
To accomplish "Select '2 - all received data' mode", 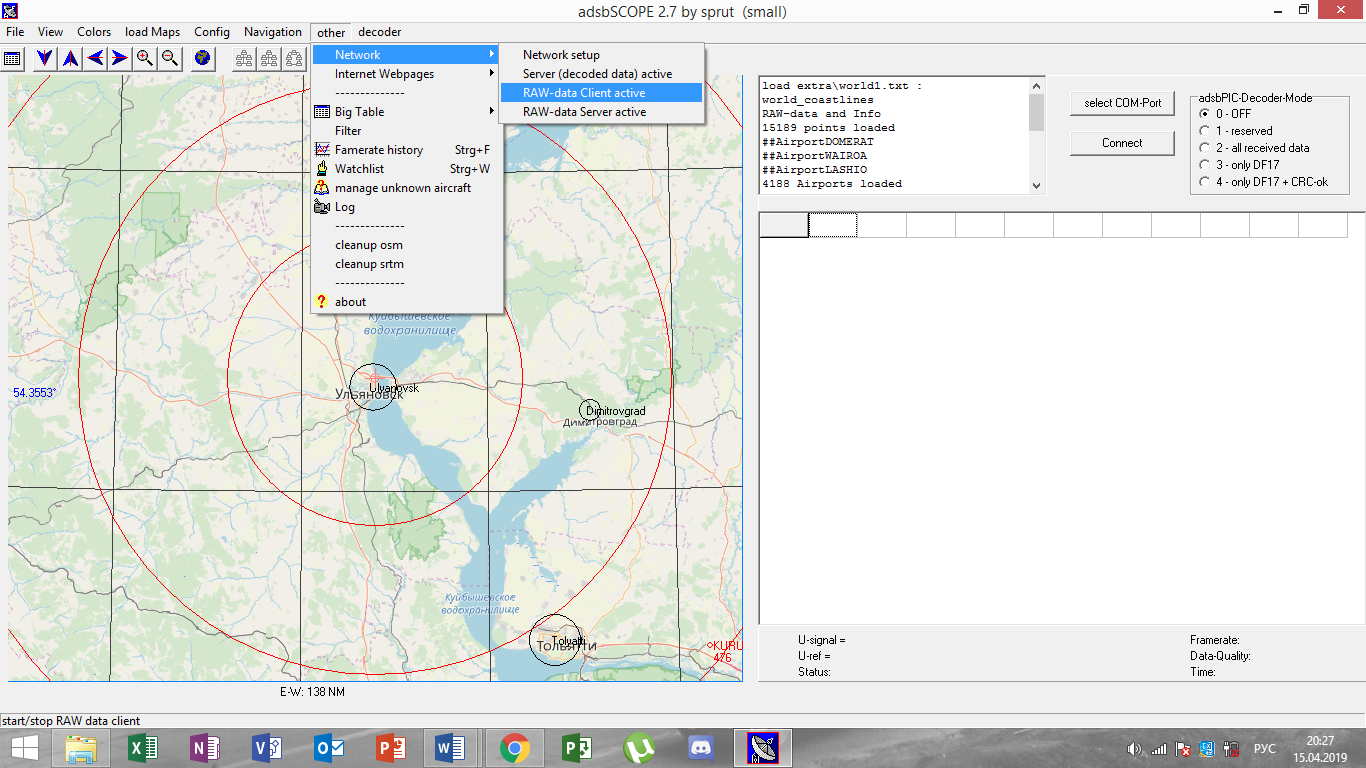I will [1205, 148].
